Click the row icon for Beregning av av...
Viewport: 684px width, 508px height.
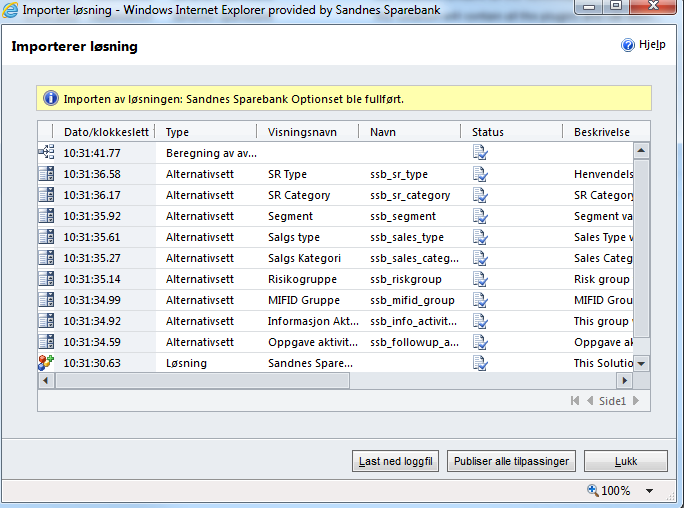[x=46, y=152]
